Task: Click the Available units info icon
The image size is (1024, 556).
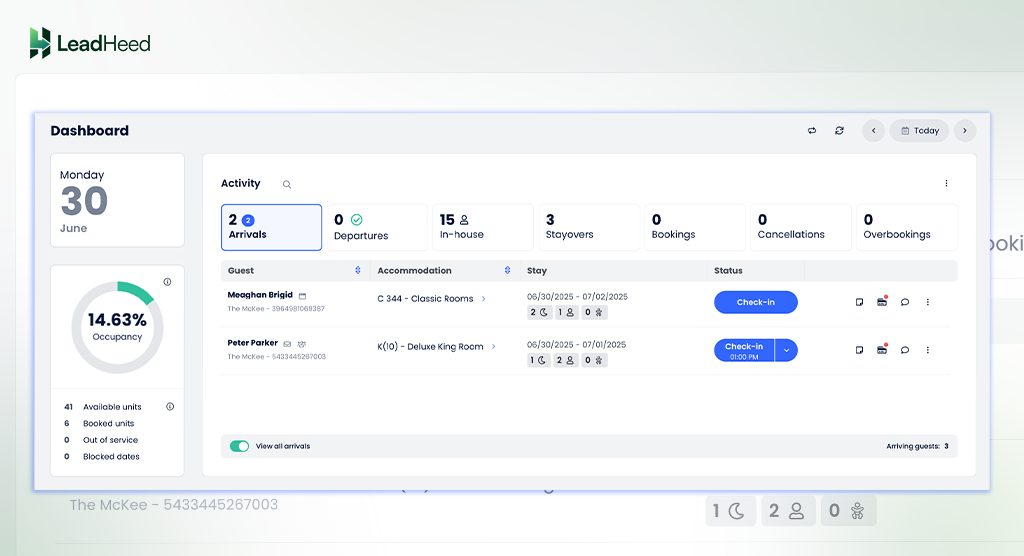Action: click(170, 406)
